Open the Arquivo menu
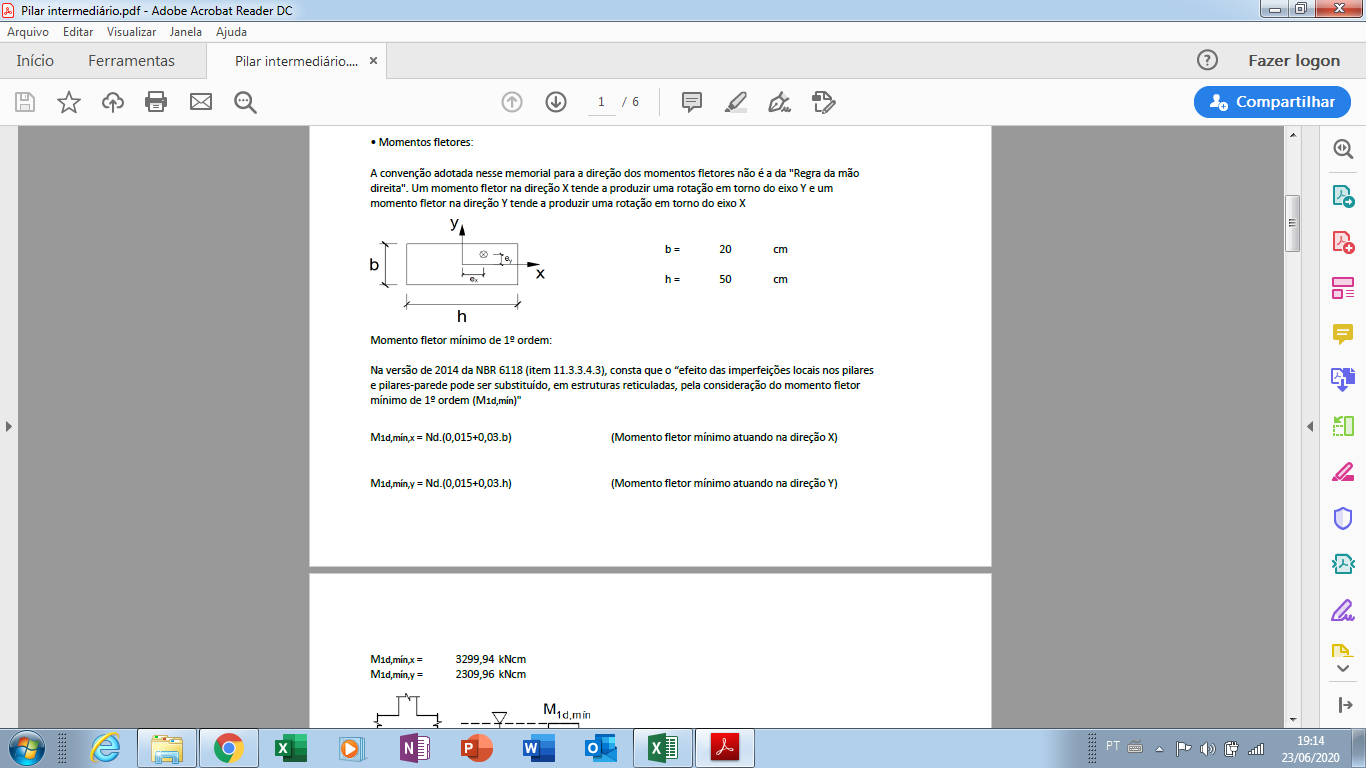Screen dimensions: 1366x768 28,32
